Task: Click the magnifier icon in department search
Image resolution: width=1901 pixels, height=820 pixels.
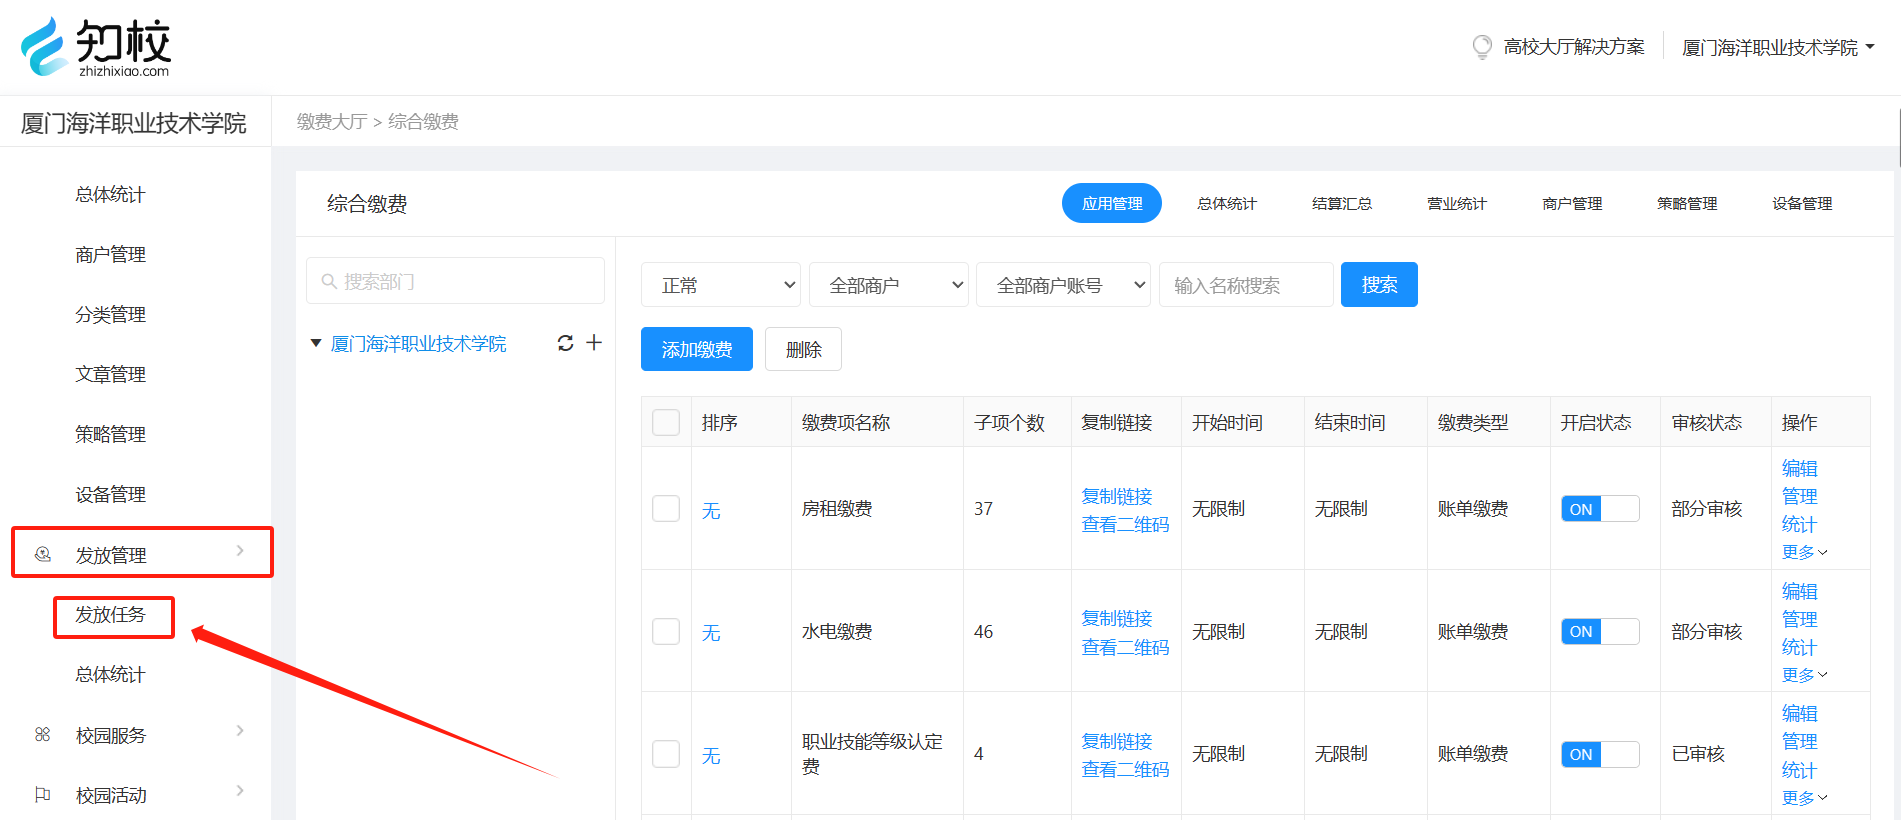Action: [328, 282]
